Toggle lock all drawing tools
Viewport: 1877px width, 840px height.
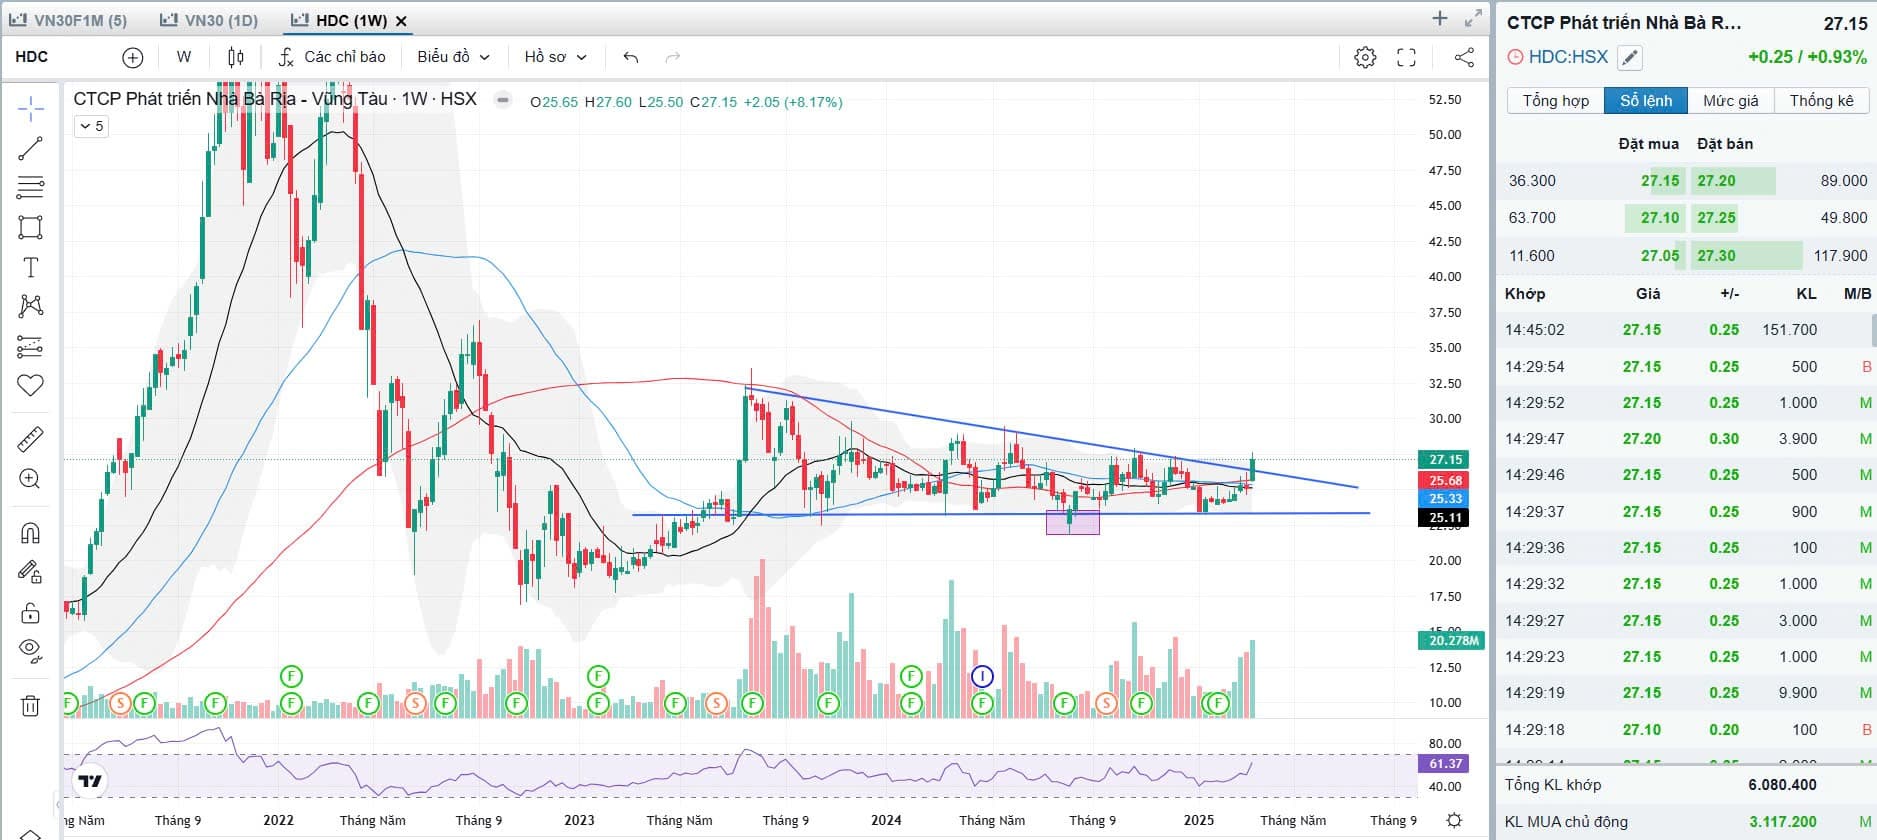[31, 612]
